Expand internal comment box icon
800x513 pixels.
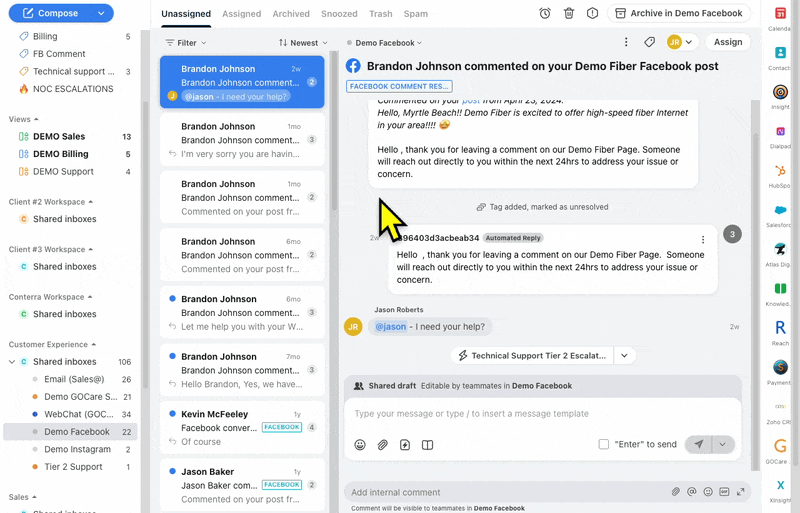pyautogui.click(x=740, y=492)
